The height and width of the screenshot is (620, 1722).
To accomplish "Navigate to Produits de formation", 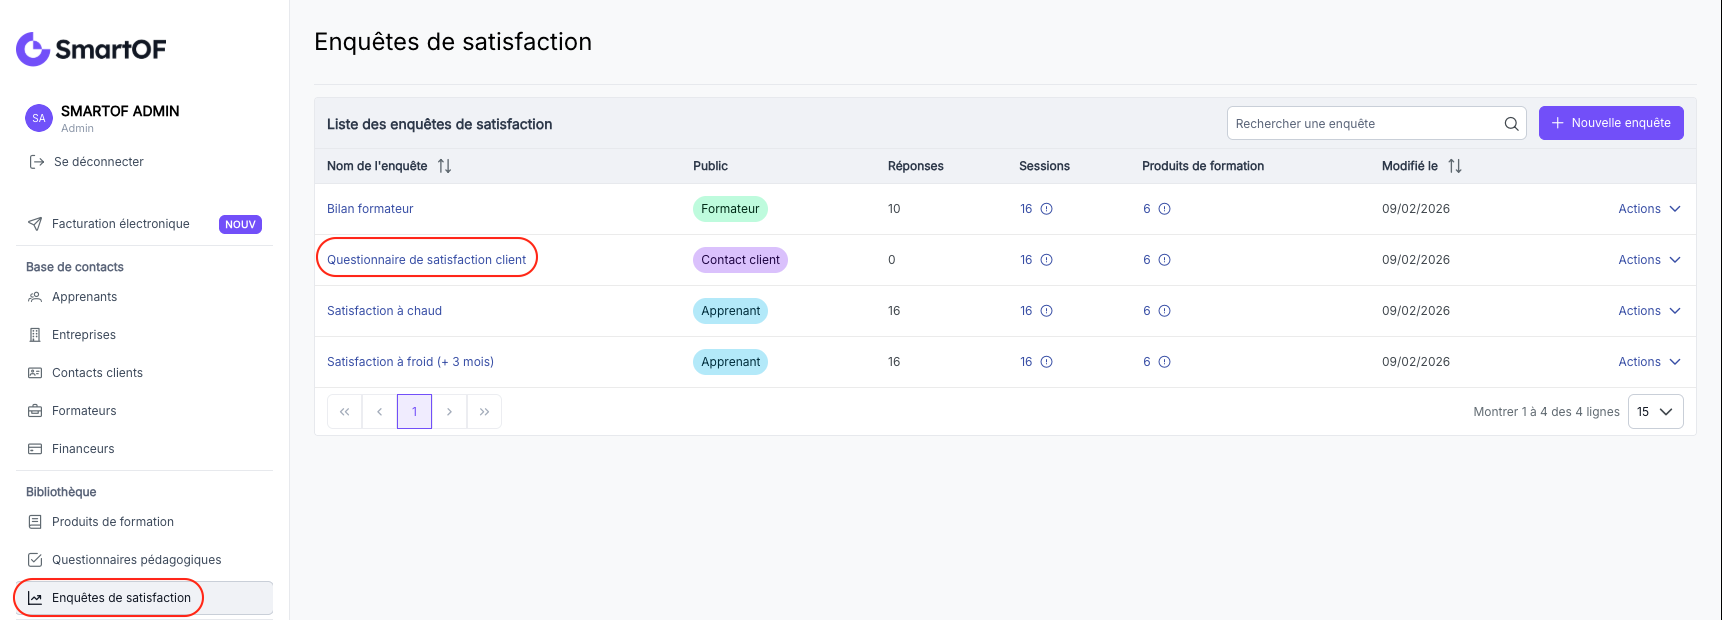I will pyautogui.click(x=113, y=522).
